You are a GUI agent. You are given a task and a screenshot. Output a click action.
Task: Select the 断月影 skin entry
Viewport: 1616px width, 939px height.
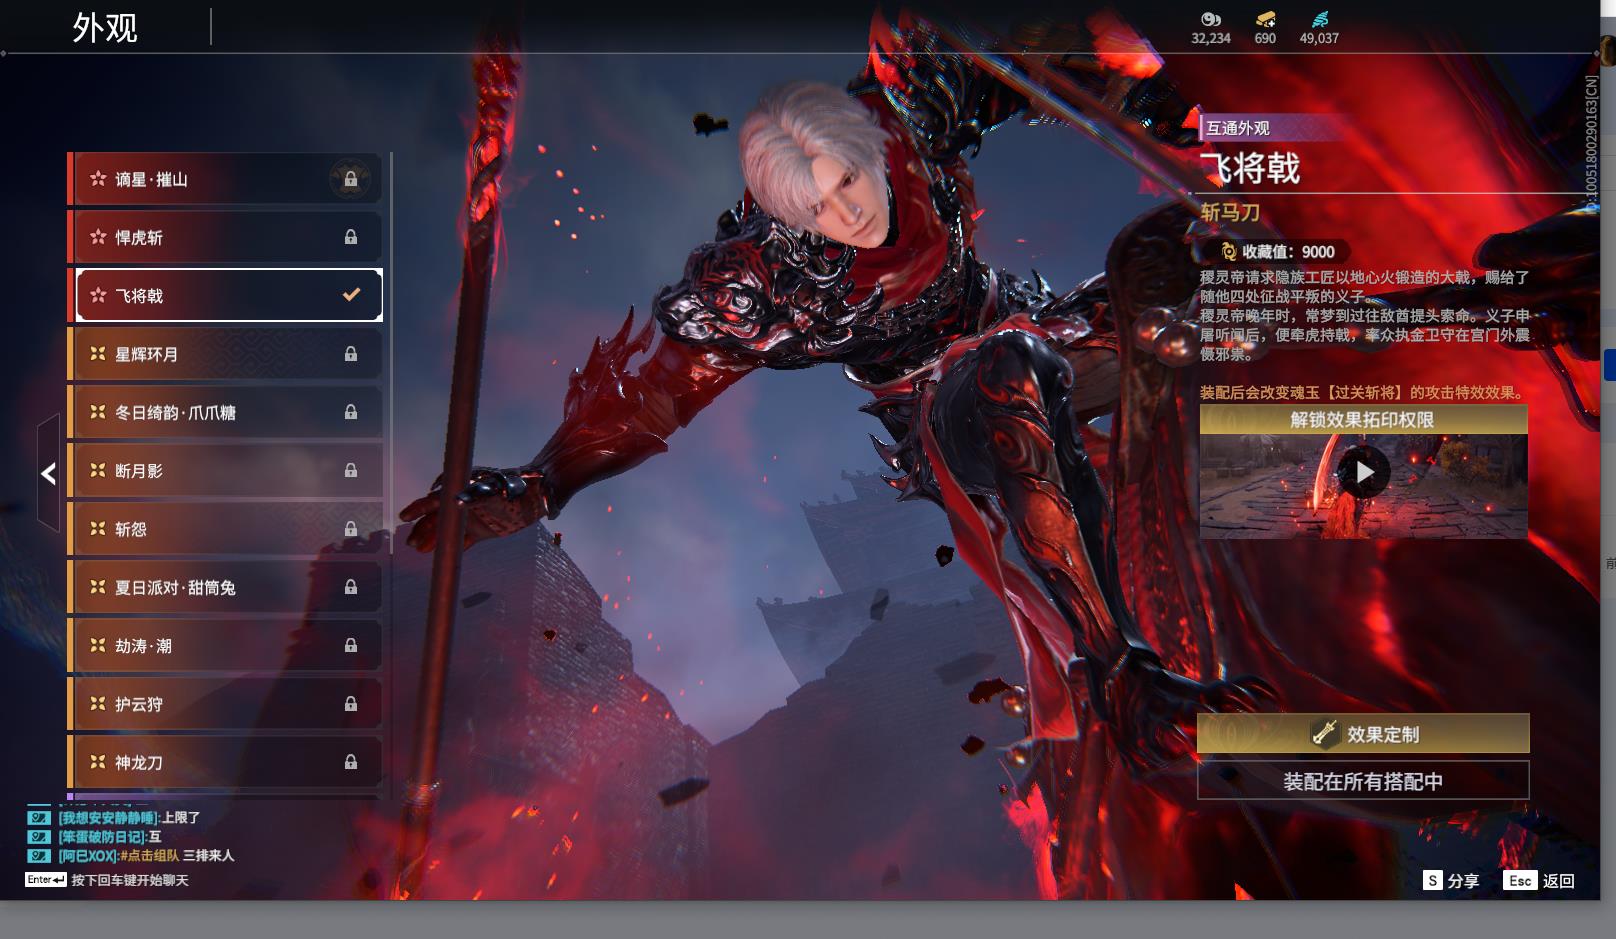(225, 470)
